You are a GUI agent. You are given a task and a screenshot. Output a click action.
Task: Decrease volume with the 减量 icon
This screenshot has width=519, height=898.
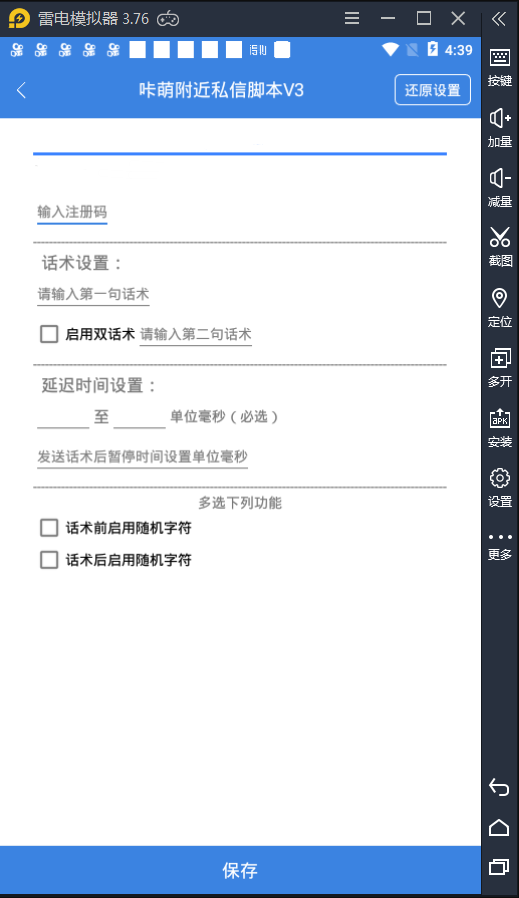point(500,188)
